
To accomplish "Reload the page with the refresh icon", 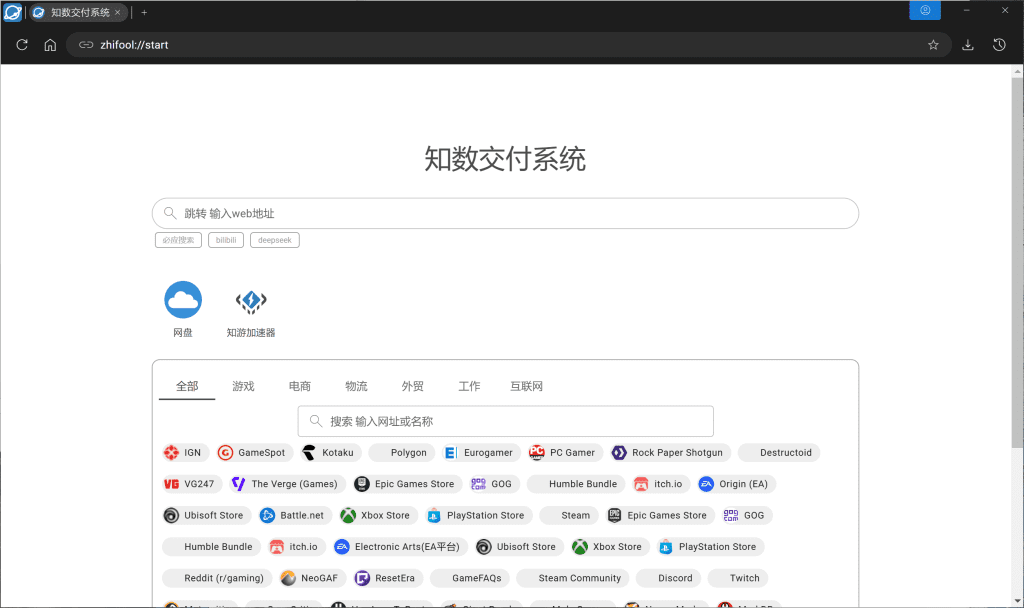I will [x=22, y=45].
